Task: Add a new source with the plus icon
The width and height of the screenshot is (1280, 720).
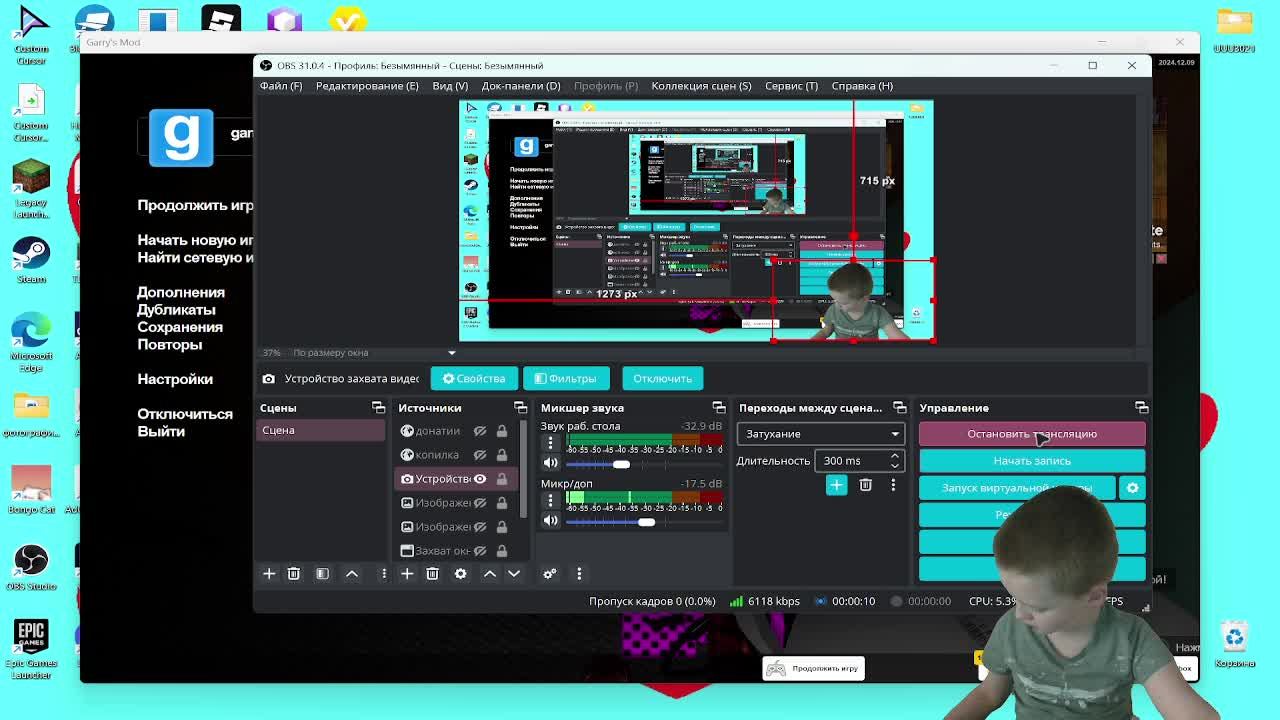Action: click(x=407, y=573)
